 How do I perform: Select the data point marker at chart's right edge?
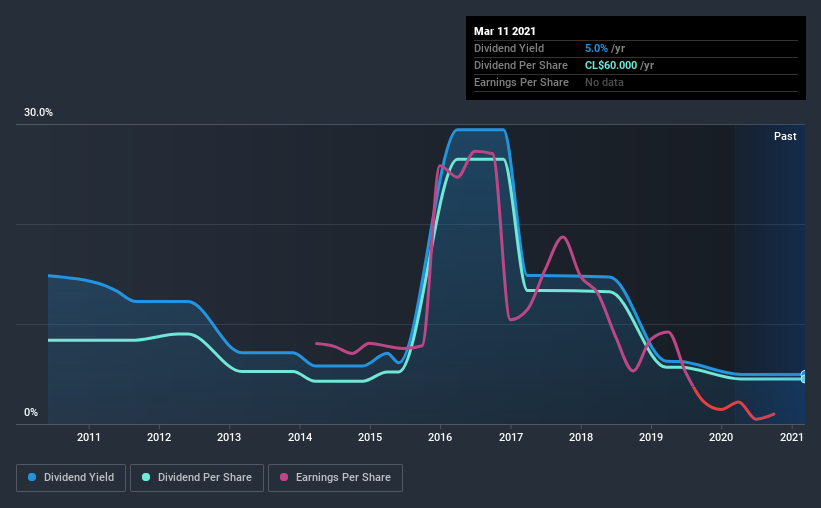point(804,377)
